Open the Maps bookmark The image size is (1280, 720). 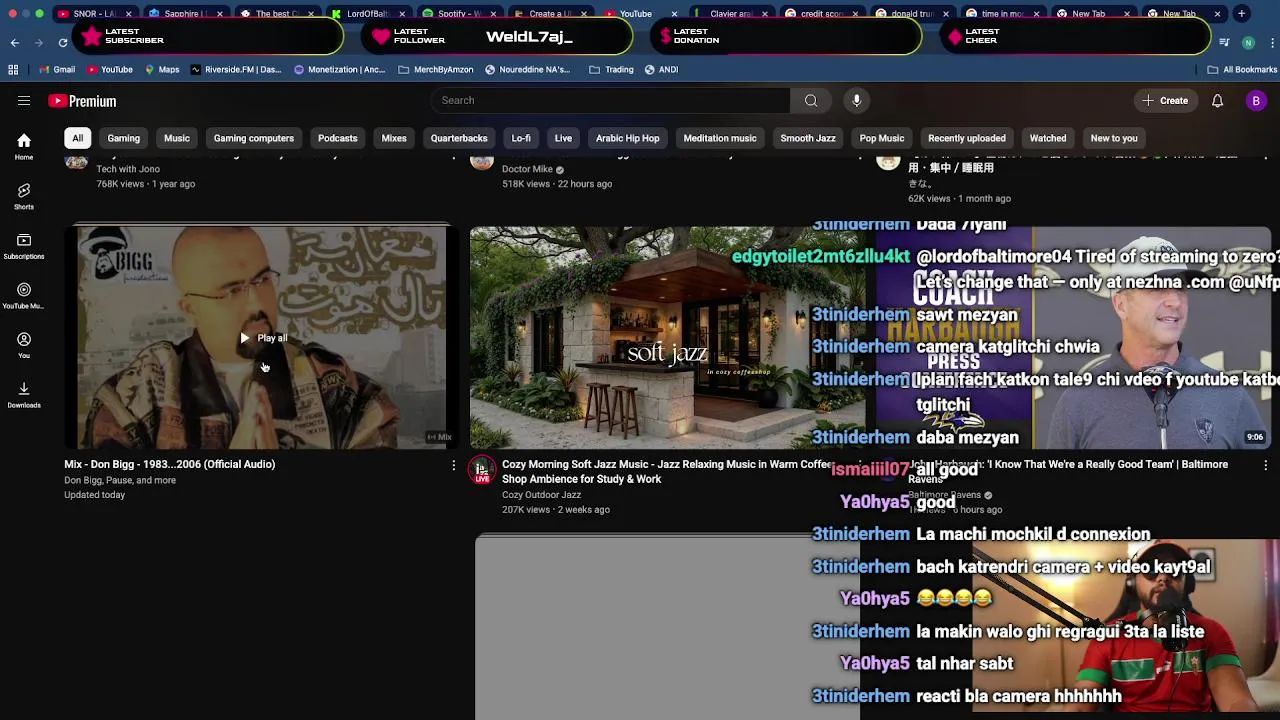162,69
